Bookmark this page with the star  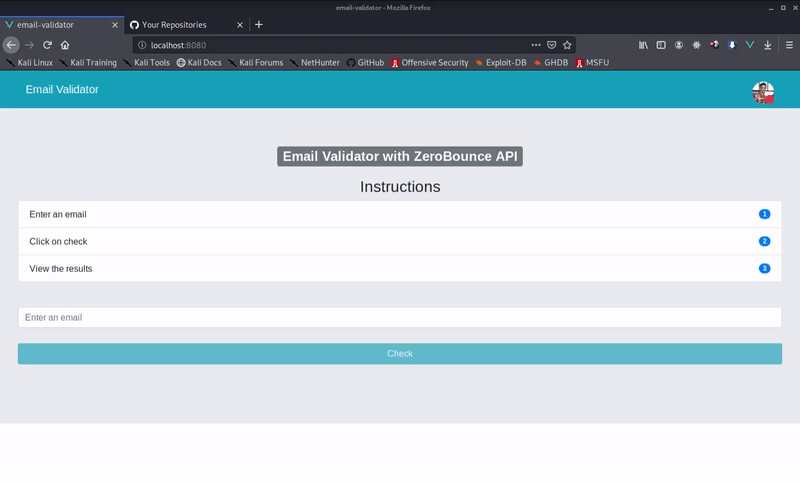pyautogui.click(x=567, y=45)
